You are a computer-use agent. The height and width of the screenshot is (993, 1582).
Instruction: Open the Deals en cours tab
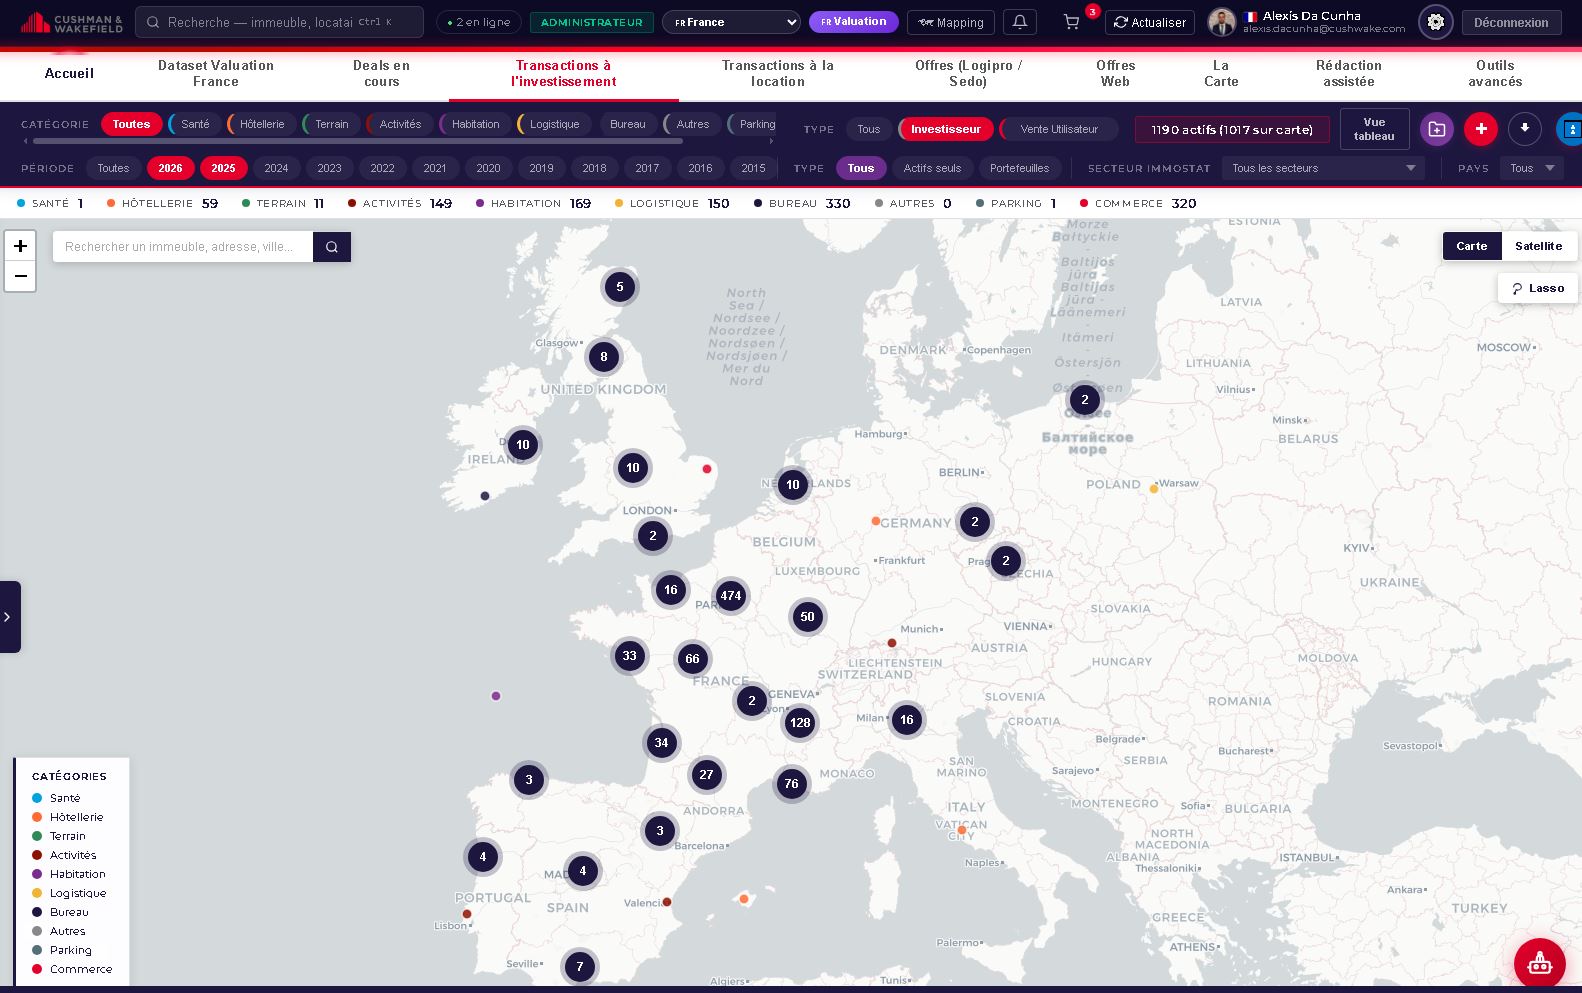(381, 73)
